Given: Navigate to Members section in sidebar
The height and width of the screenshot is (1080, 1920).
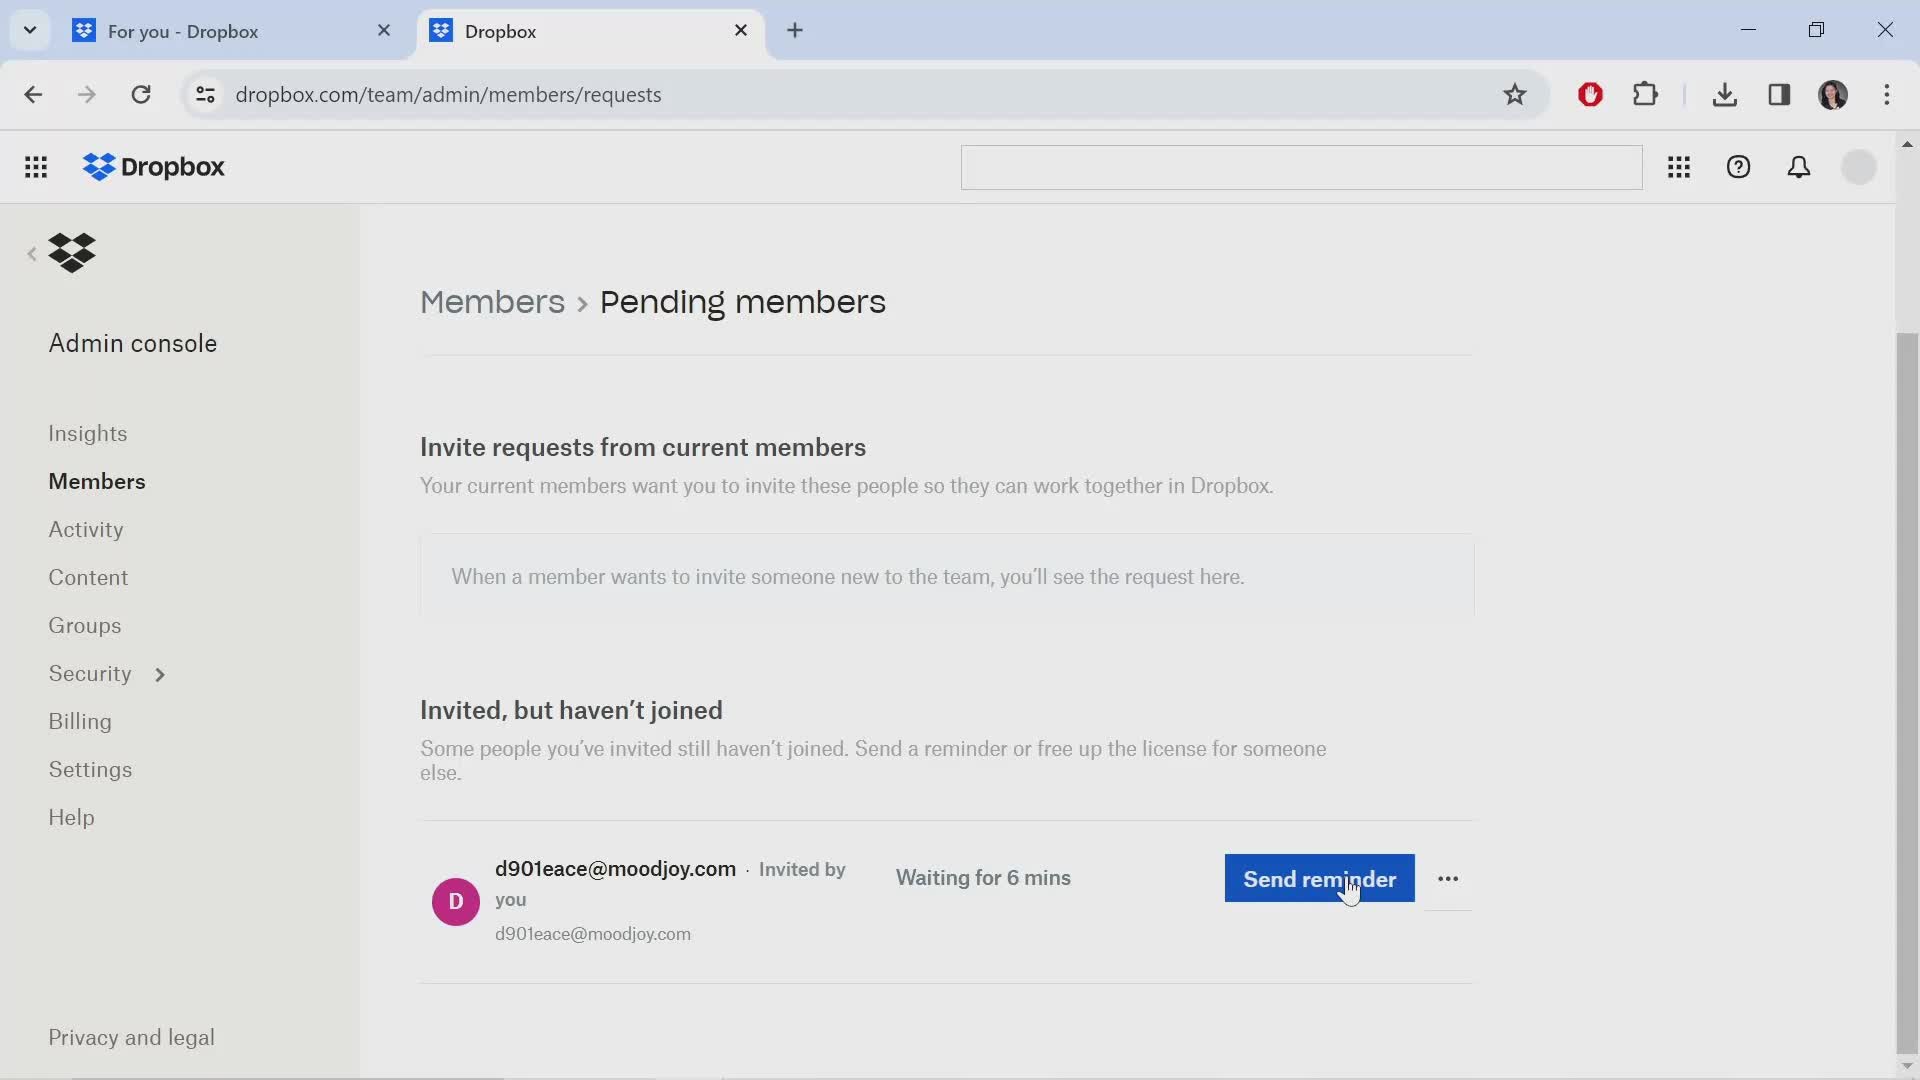Looking at the screenshot, I should click(x=96, y=481).
